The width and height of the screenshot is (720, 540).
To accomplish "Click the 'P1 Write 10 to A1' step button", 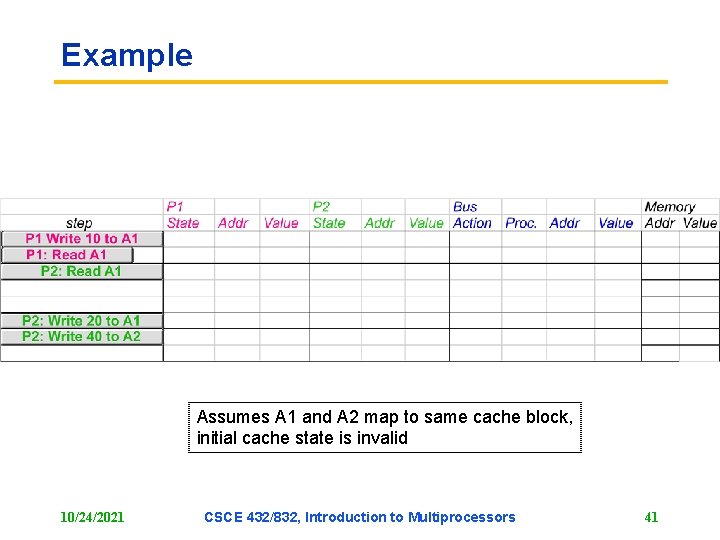I will (x=82, y=239).
